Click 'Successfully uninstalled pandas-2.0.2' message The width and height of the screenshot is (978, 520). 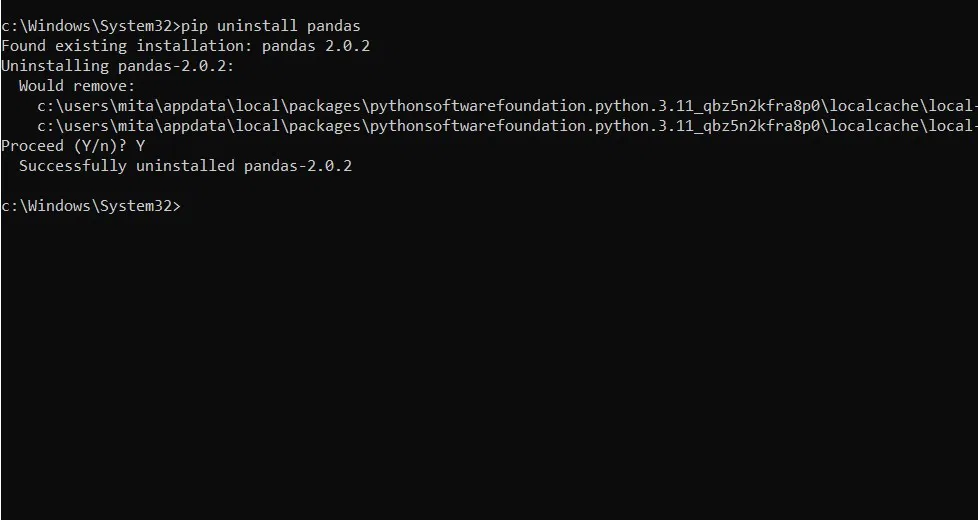pos(185,166)
